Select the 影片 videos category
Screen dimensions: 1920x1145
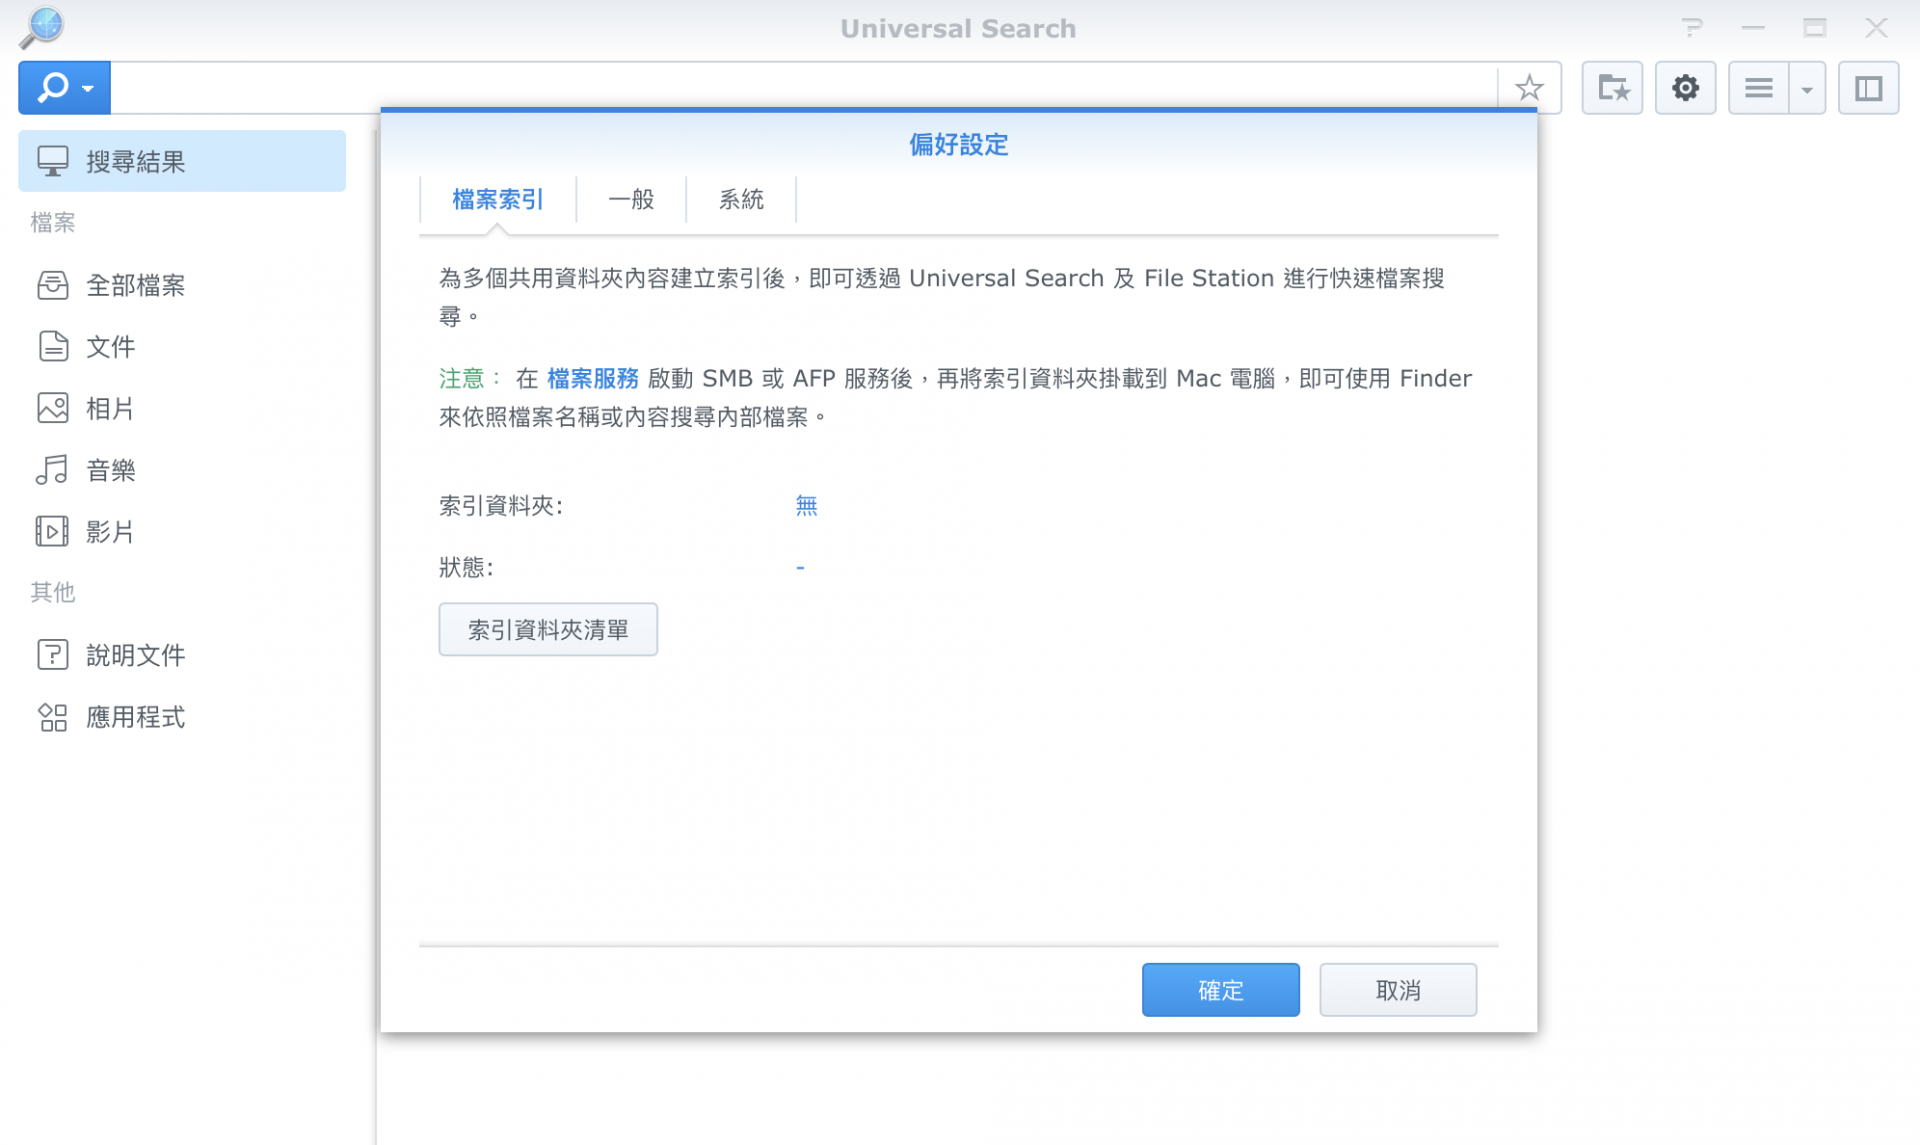point(110,532)
